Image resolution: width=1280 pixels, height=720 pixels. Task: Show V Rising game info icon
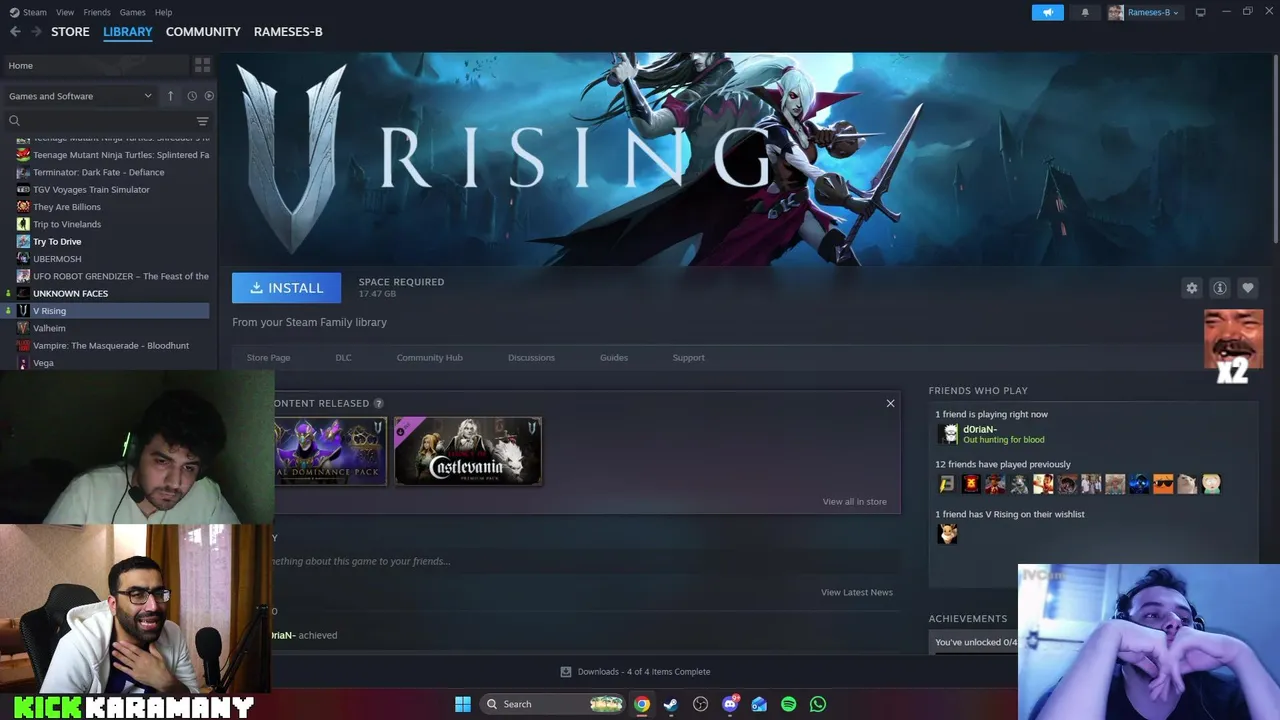point(1220,288)
